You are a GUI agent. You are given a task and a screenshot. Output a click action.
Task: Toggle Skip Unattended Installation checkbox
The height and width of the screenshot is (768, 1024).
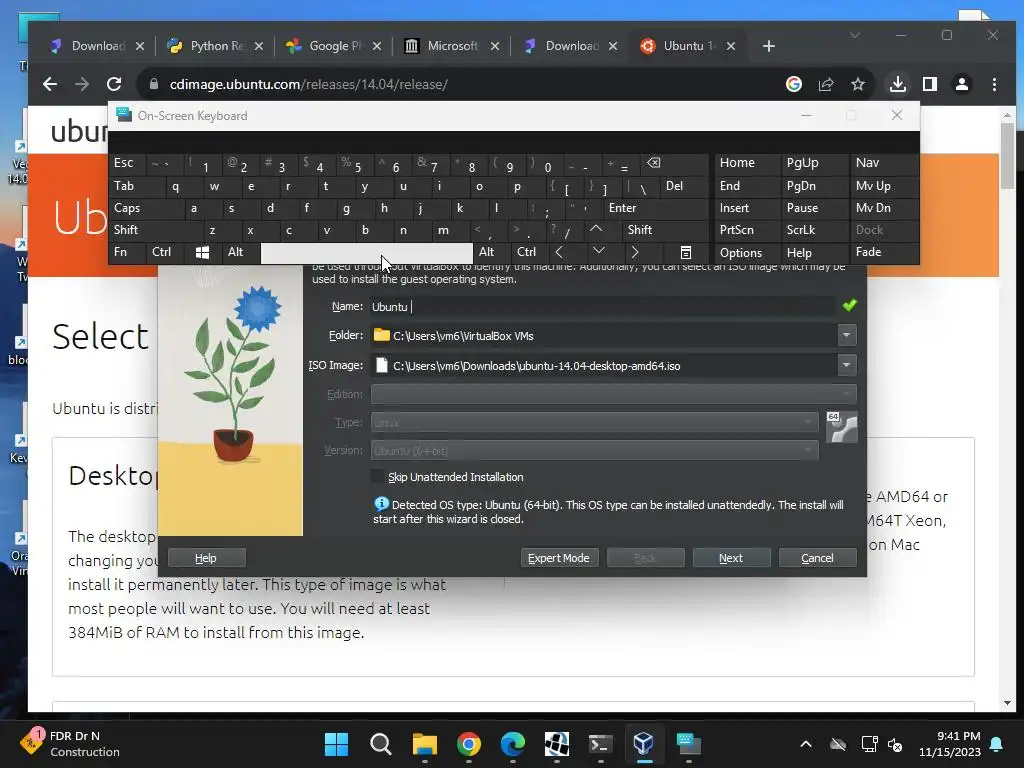coord(377,477)
